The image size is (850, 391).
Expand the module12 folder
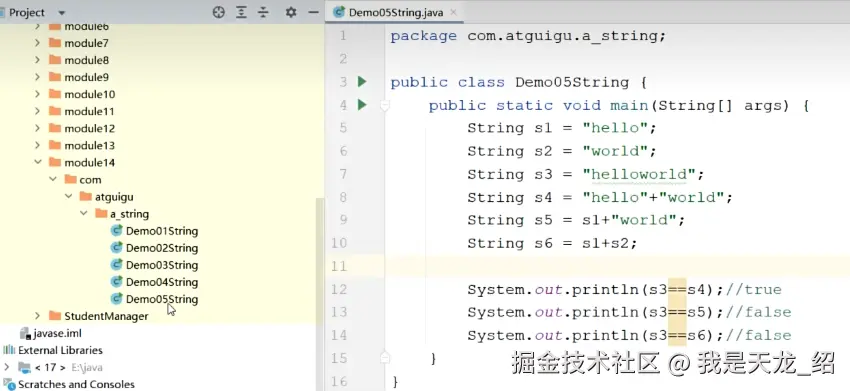click(37, 128)
